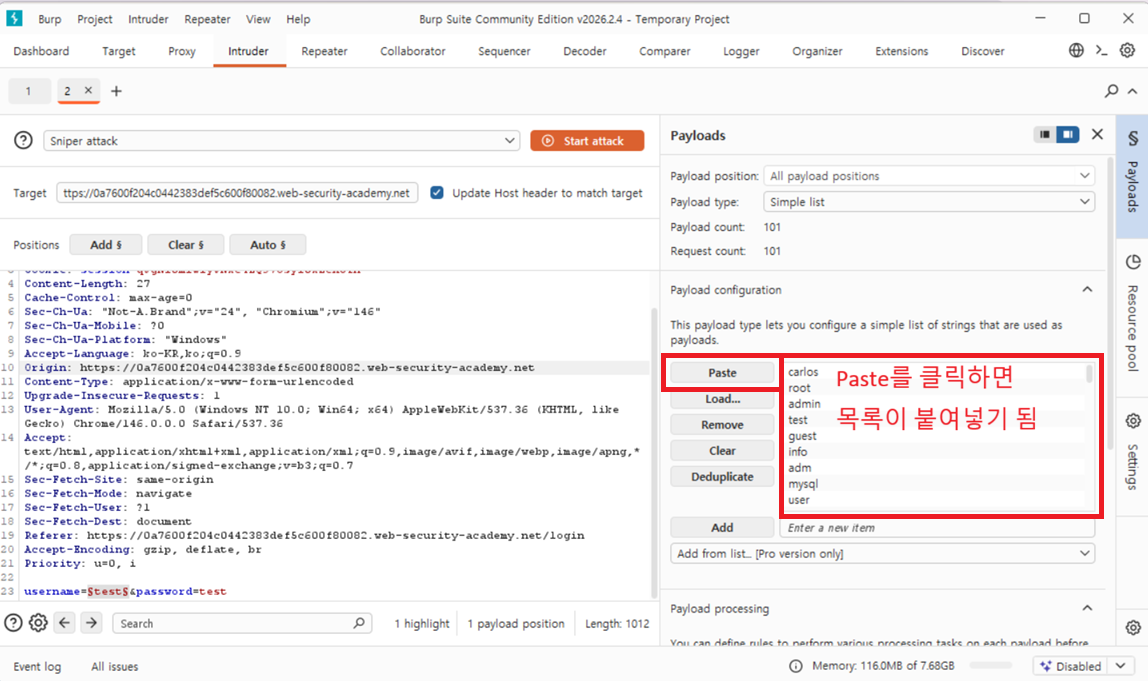This screenshot has width=1148, height=681.
Task: Open attack type help question icon
Action: pos(23,141)
